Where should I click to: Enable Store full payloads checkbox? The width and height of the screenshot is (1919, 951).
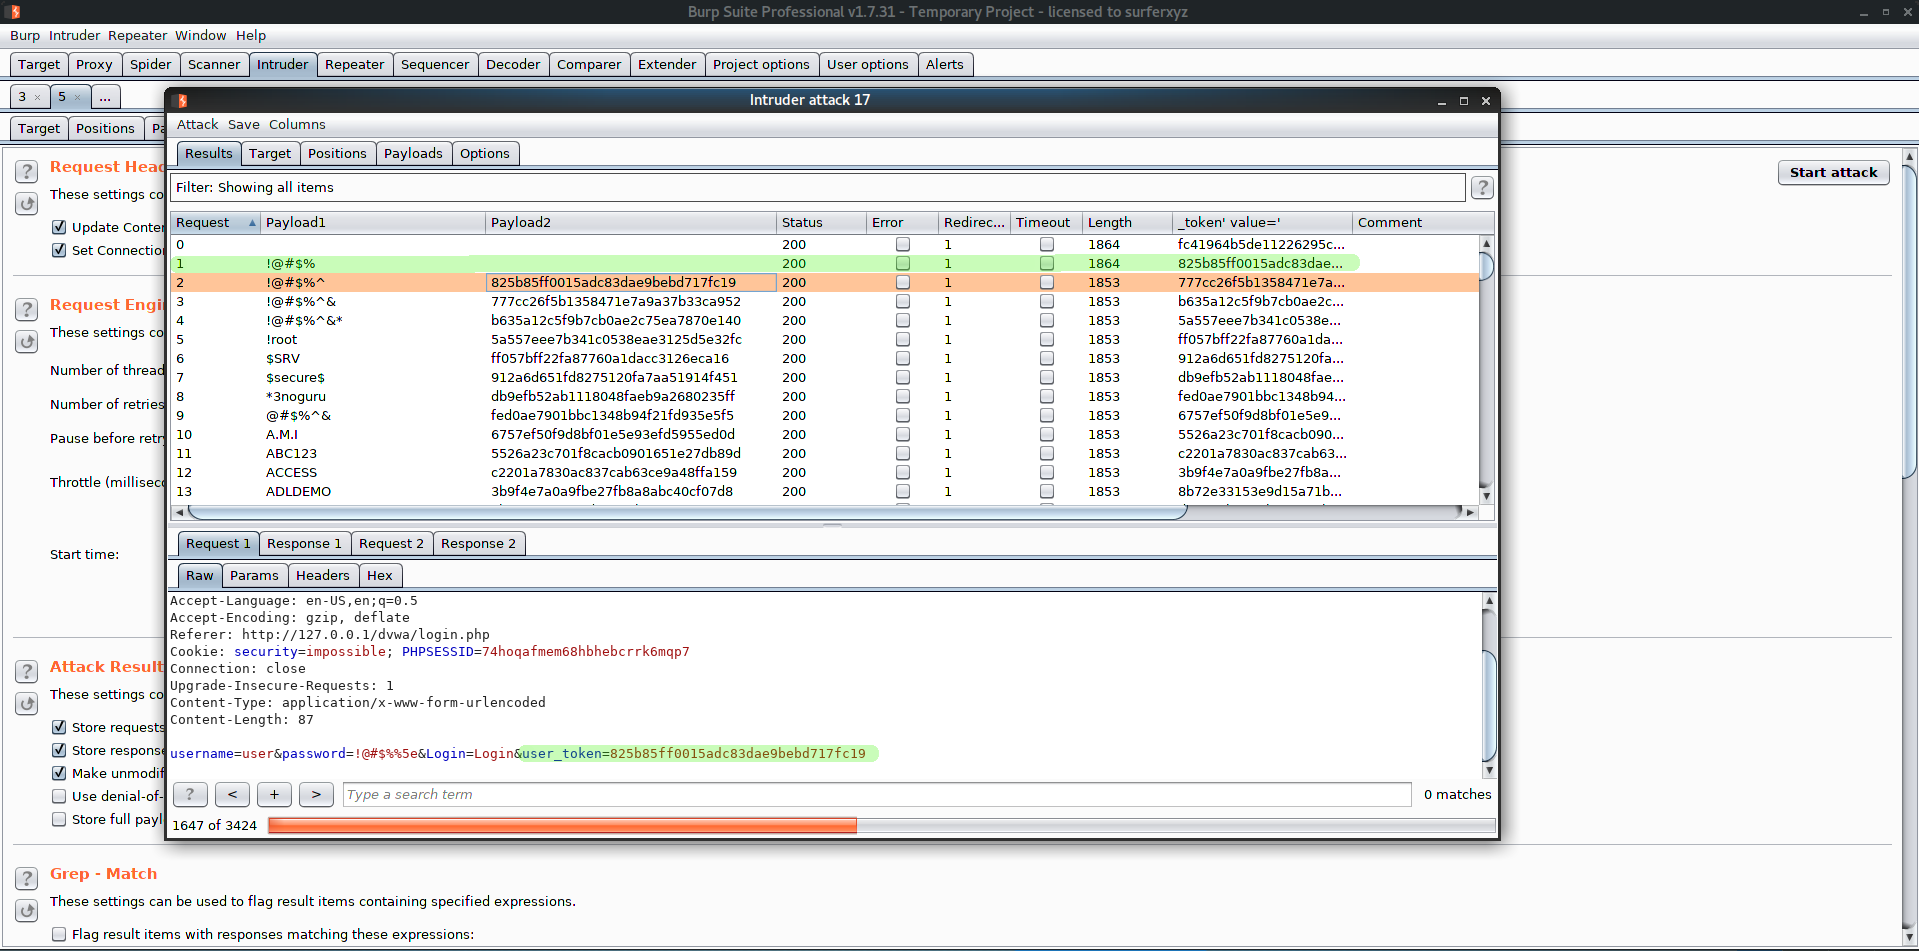[59, 819]
